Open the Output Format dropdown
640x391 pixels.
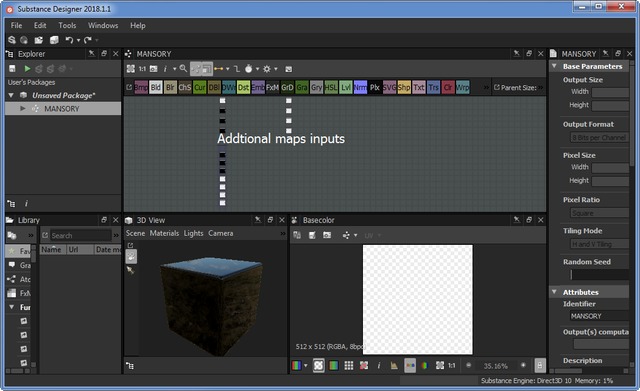point(600,138)
